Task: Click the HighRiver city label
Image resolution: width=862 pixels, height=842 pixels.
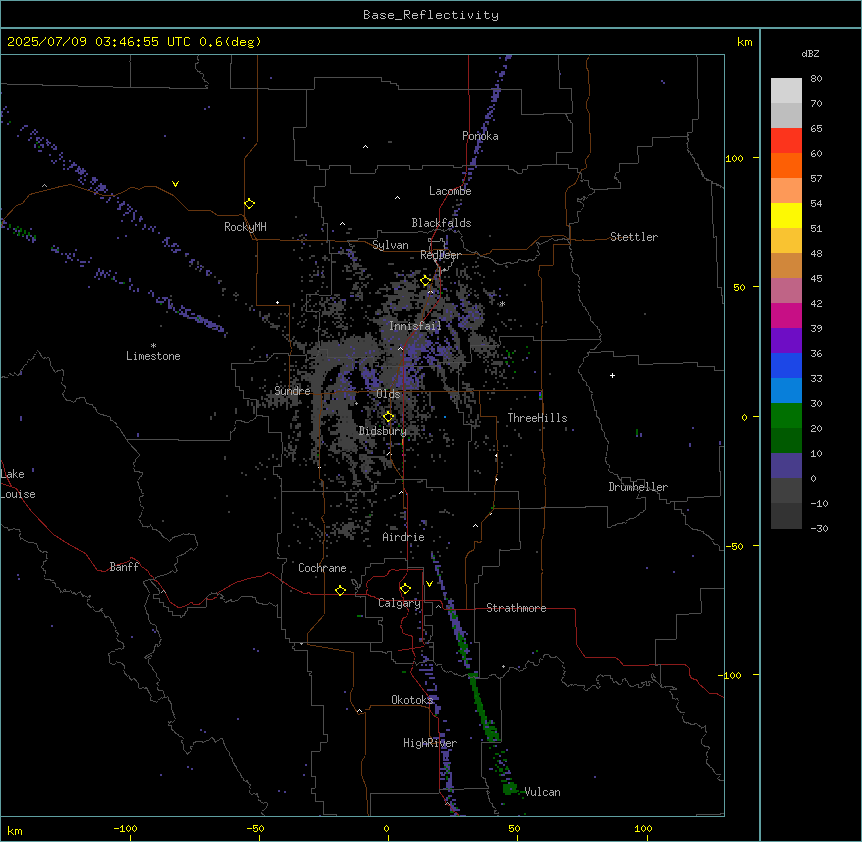Action: tap(430, 743)
